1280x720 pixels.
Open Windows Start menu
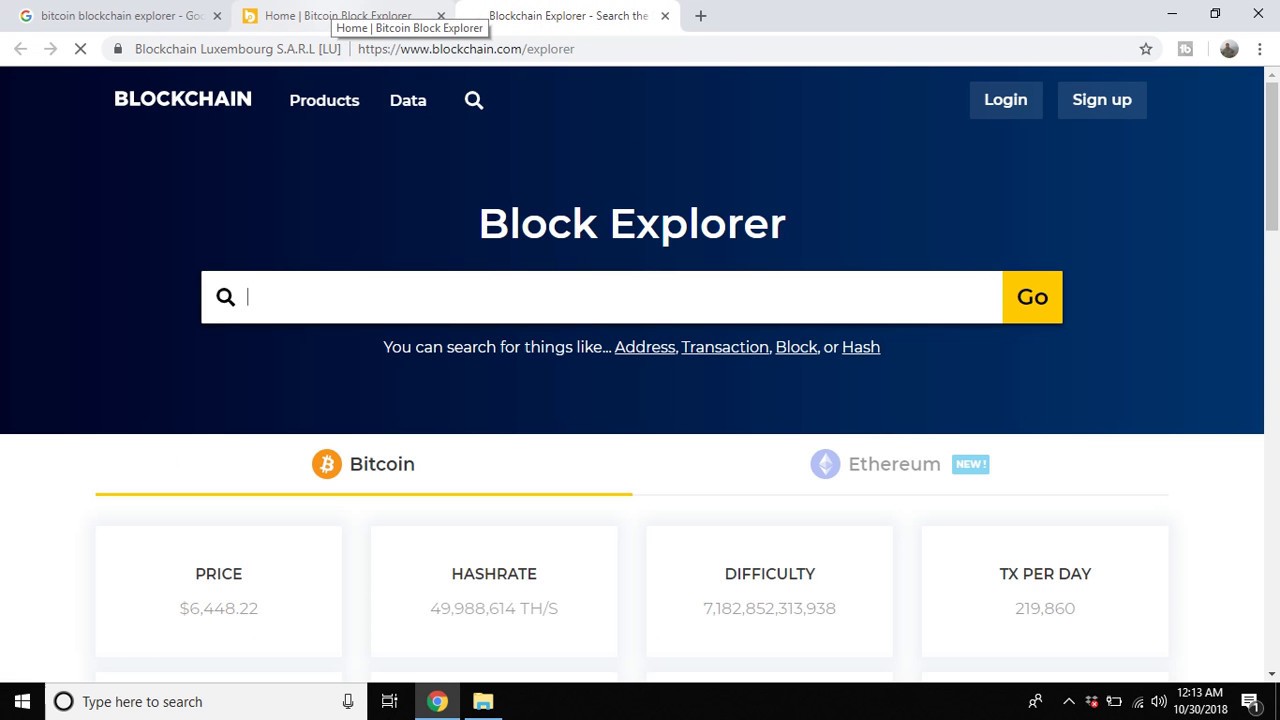point(22,702)
